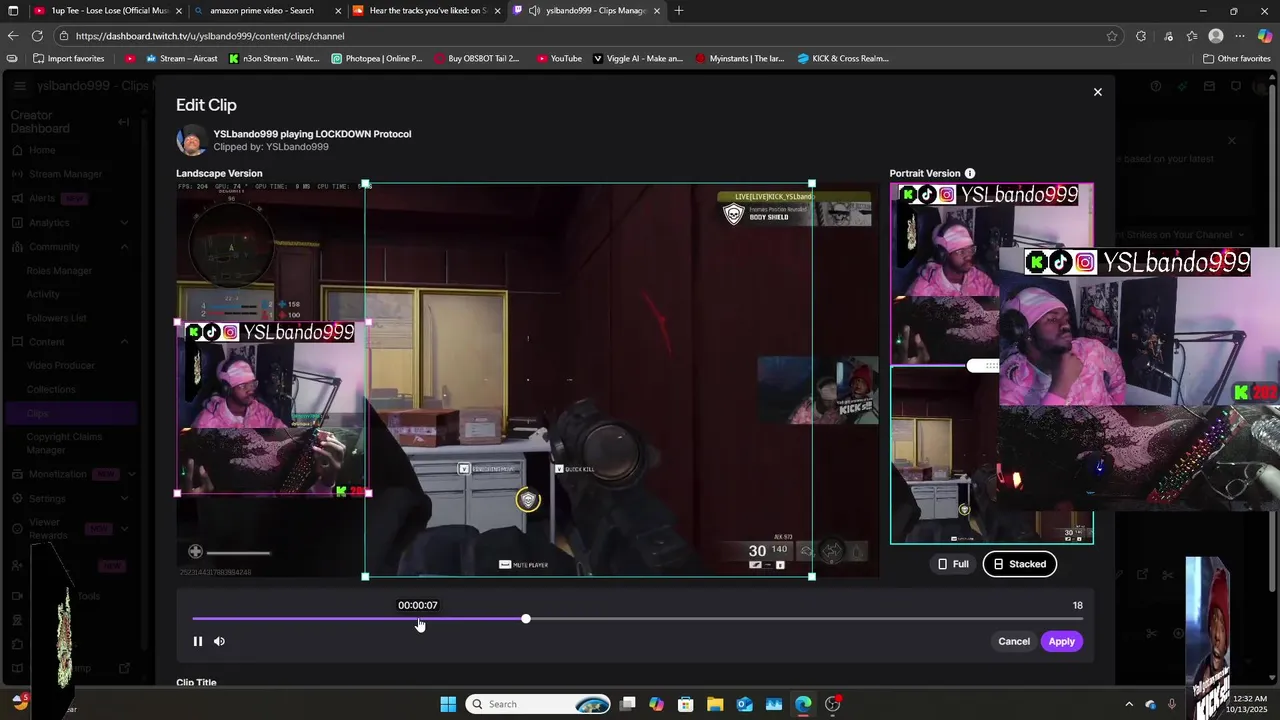Open the Activity page

pos(43,294)
